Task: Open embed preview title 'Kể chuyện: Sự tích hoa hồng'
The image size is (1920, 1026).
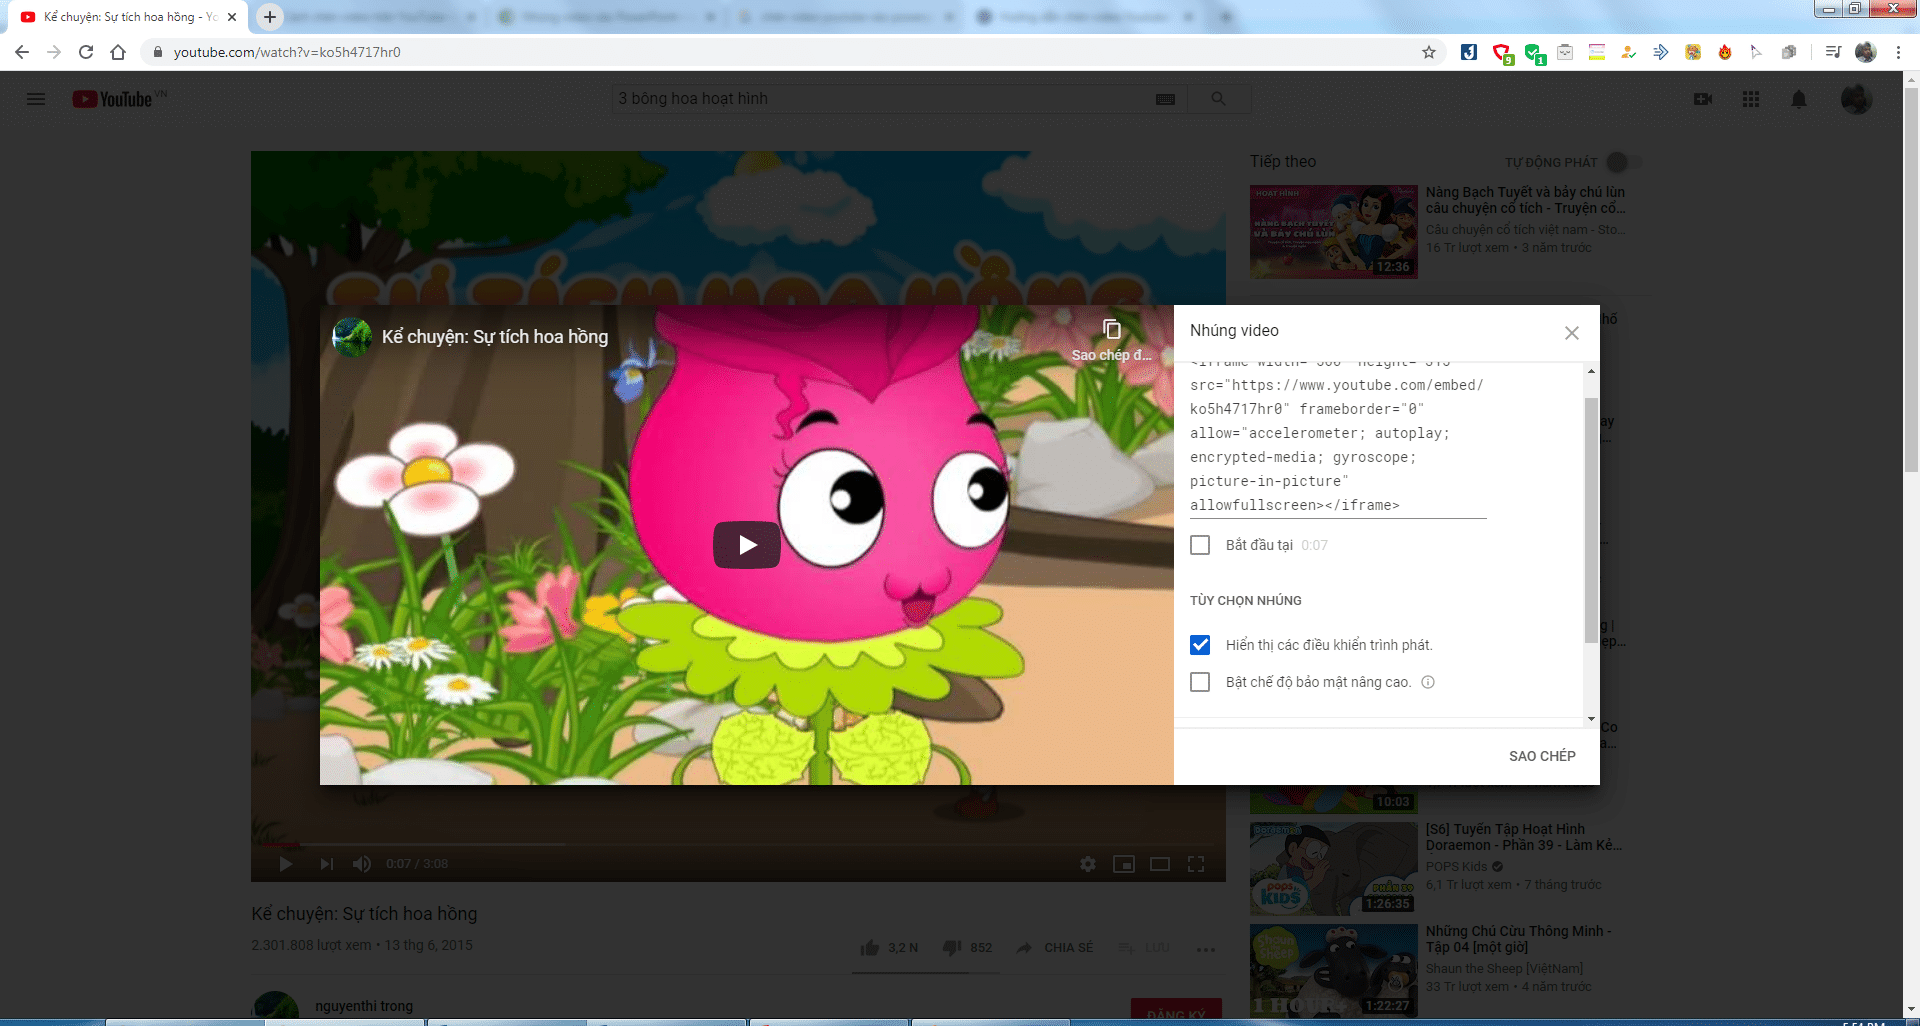Action: click(495, 337)
